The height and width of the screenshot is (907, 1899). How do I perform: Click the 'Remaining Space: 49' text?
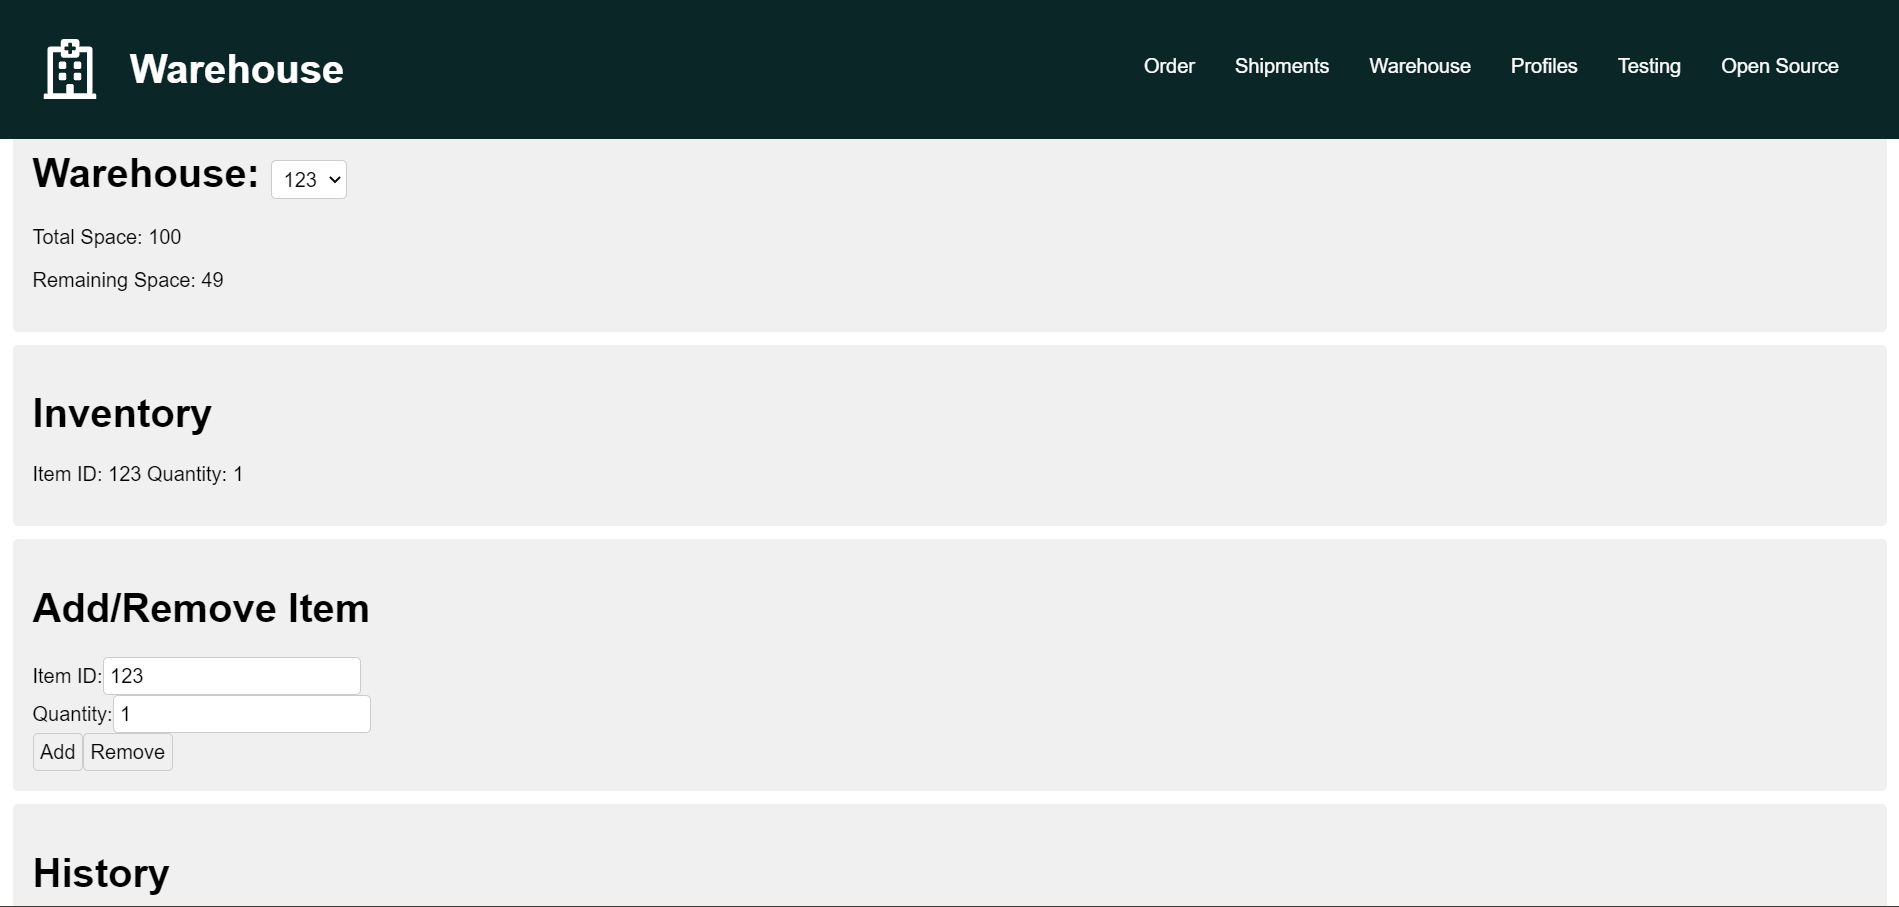tap(128, 280)
